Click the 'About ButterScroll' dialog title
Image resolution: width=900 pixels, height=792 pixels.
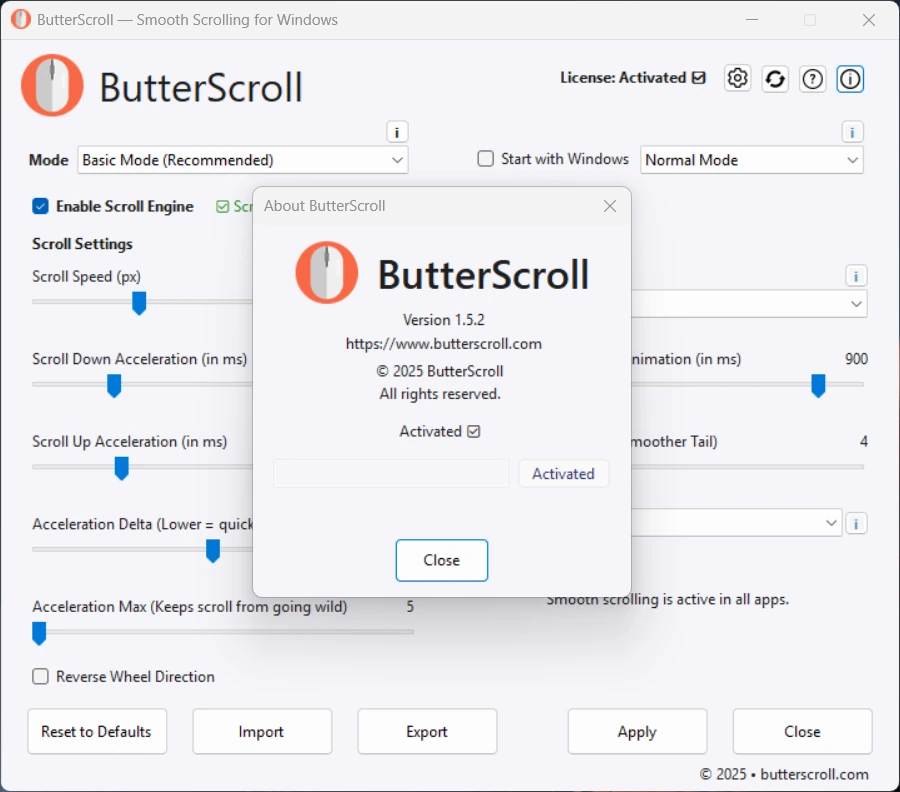click(324, 206)
